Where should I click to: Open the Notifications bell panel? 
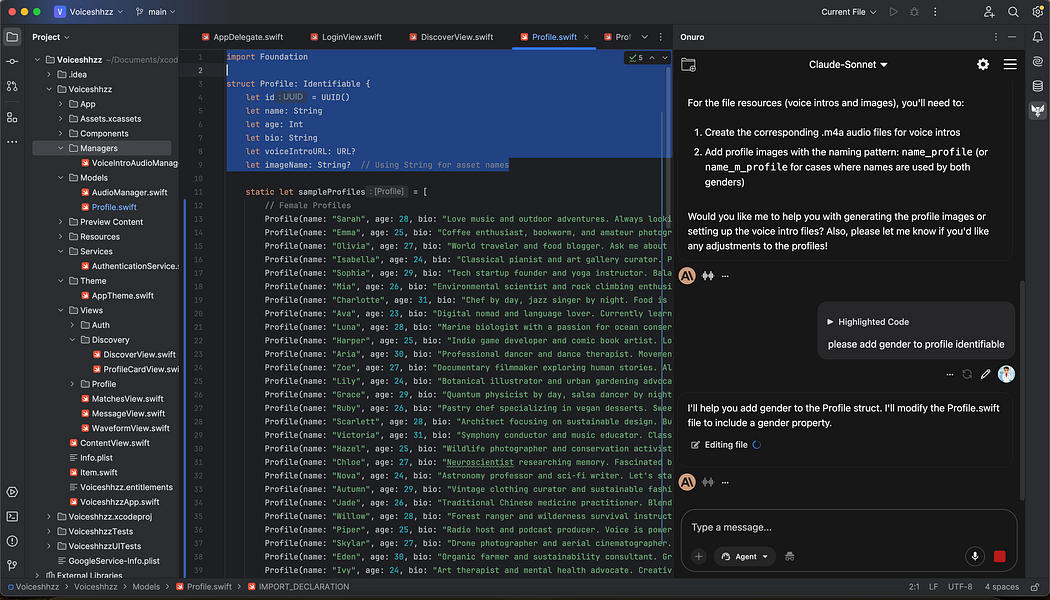(1038, 38)
